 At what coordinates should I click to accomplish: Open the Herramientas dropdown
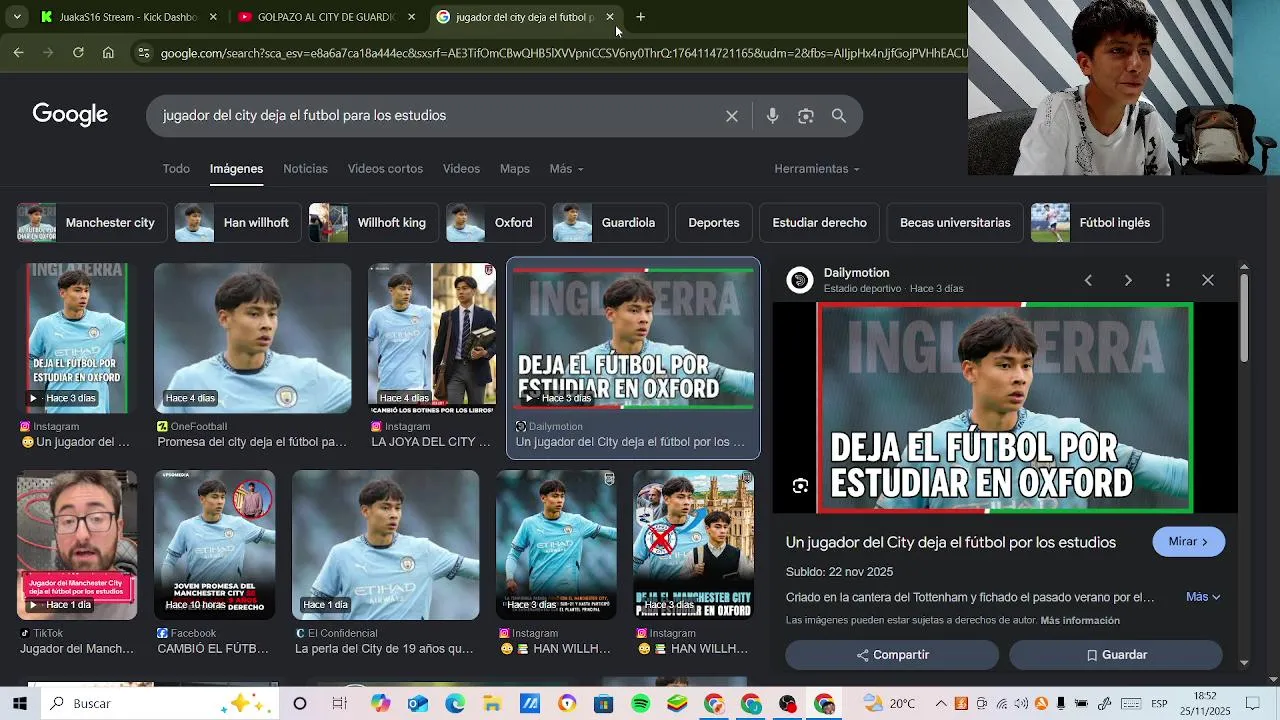(816, 169)
